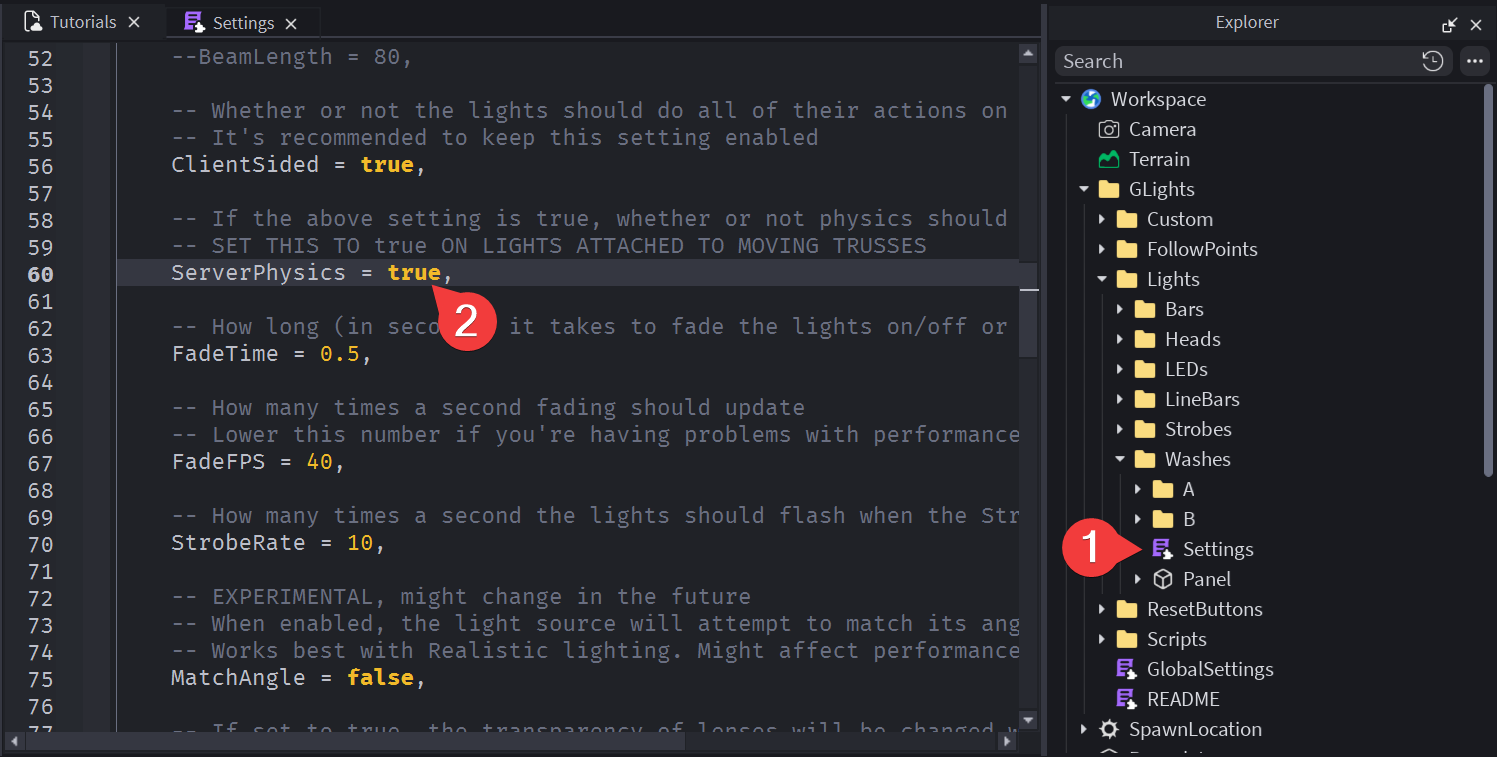Expand the Heads folder
The image size is (1497, 757).
[x=1120, y=339]
